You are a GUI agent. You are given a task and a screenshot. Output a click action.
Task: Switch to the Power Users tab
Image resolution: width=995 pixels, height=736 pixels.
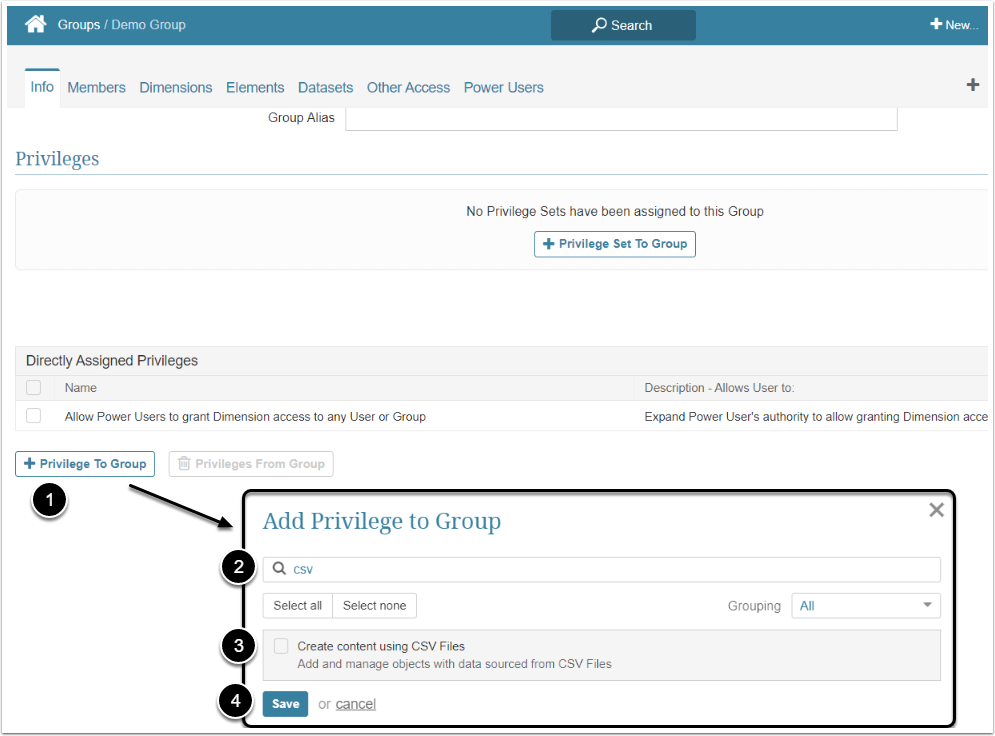pyautogui.click(x=503, y=88)
